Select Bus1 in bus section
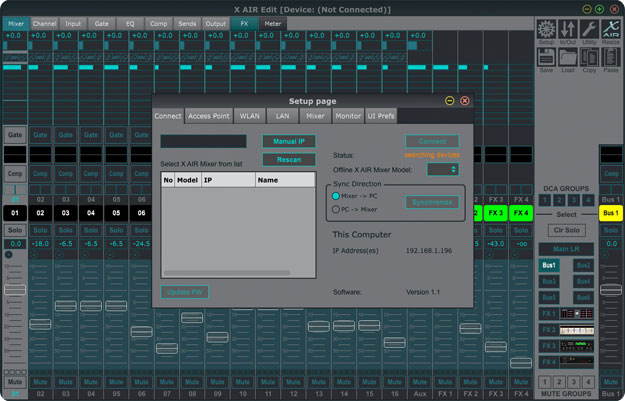 click(x=549, y=265)
